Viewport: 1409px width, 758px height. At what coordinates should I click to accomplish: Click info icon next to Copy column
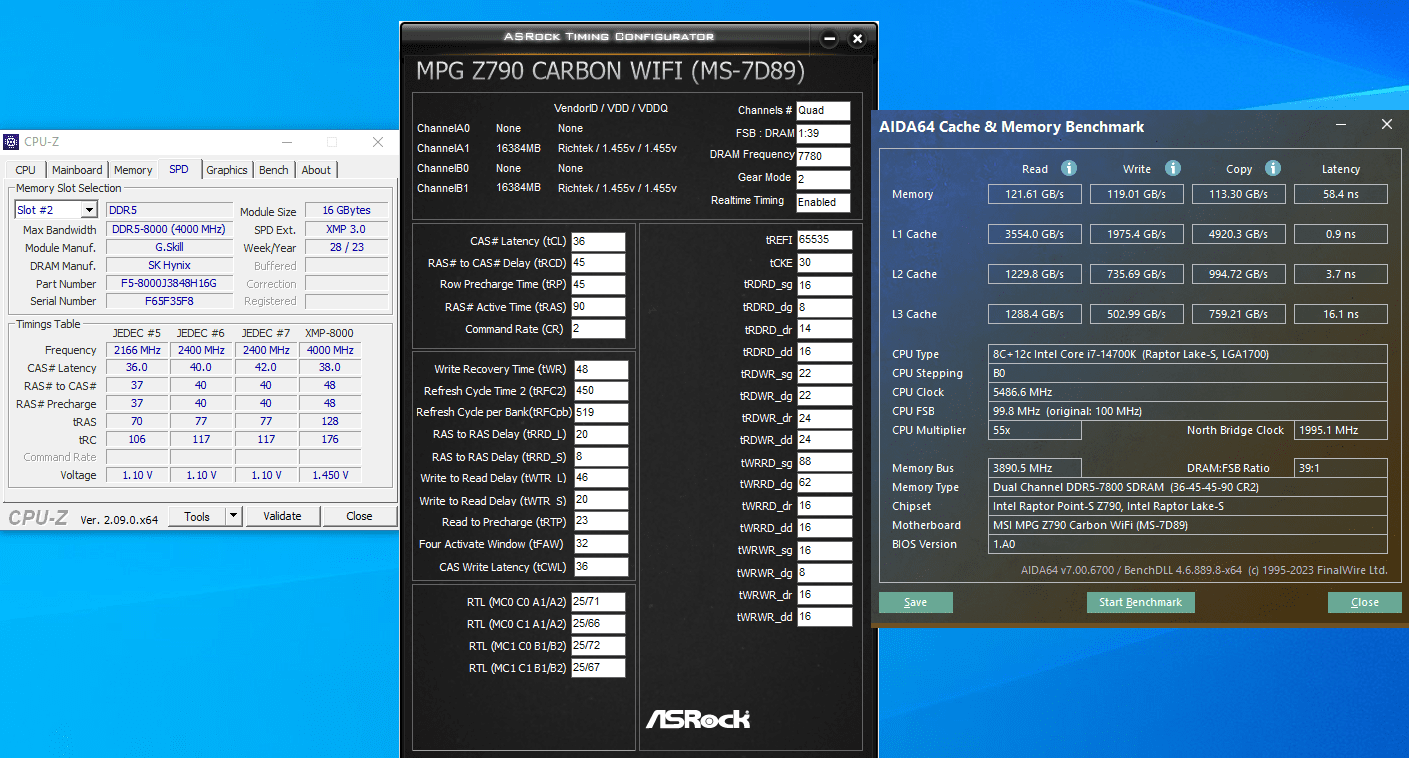(1273, 168)
